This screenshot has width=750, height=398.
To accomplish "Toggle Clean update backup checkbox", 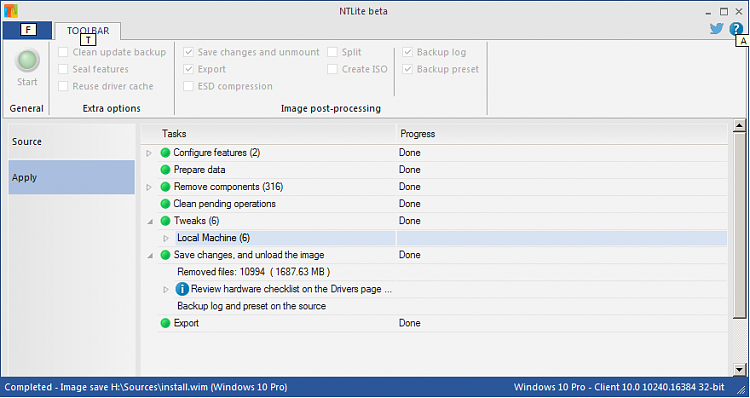I will point(63,52).
